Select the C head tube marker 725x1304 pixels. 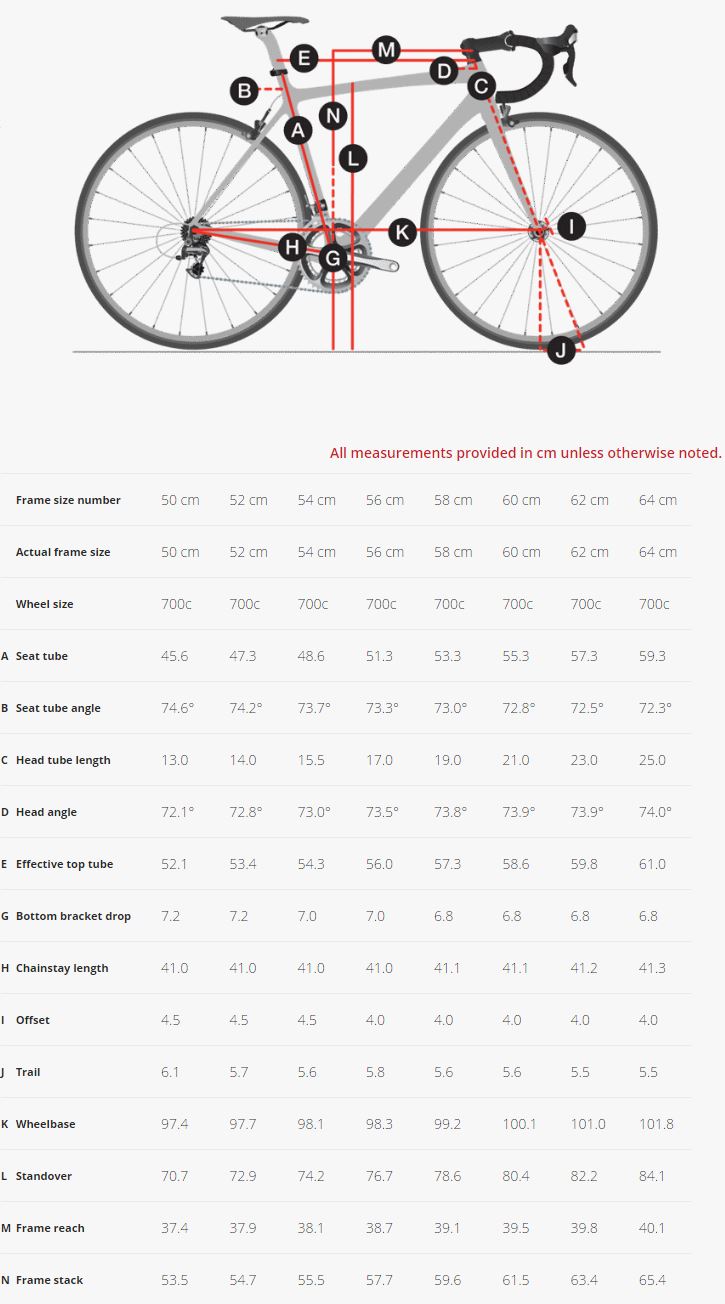(481, 86)
